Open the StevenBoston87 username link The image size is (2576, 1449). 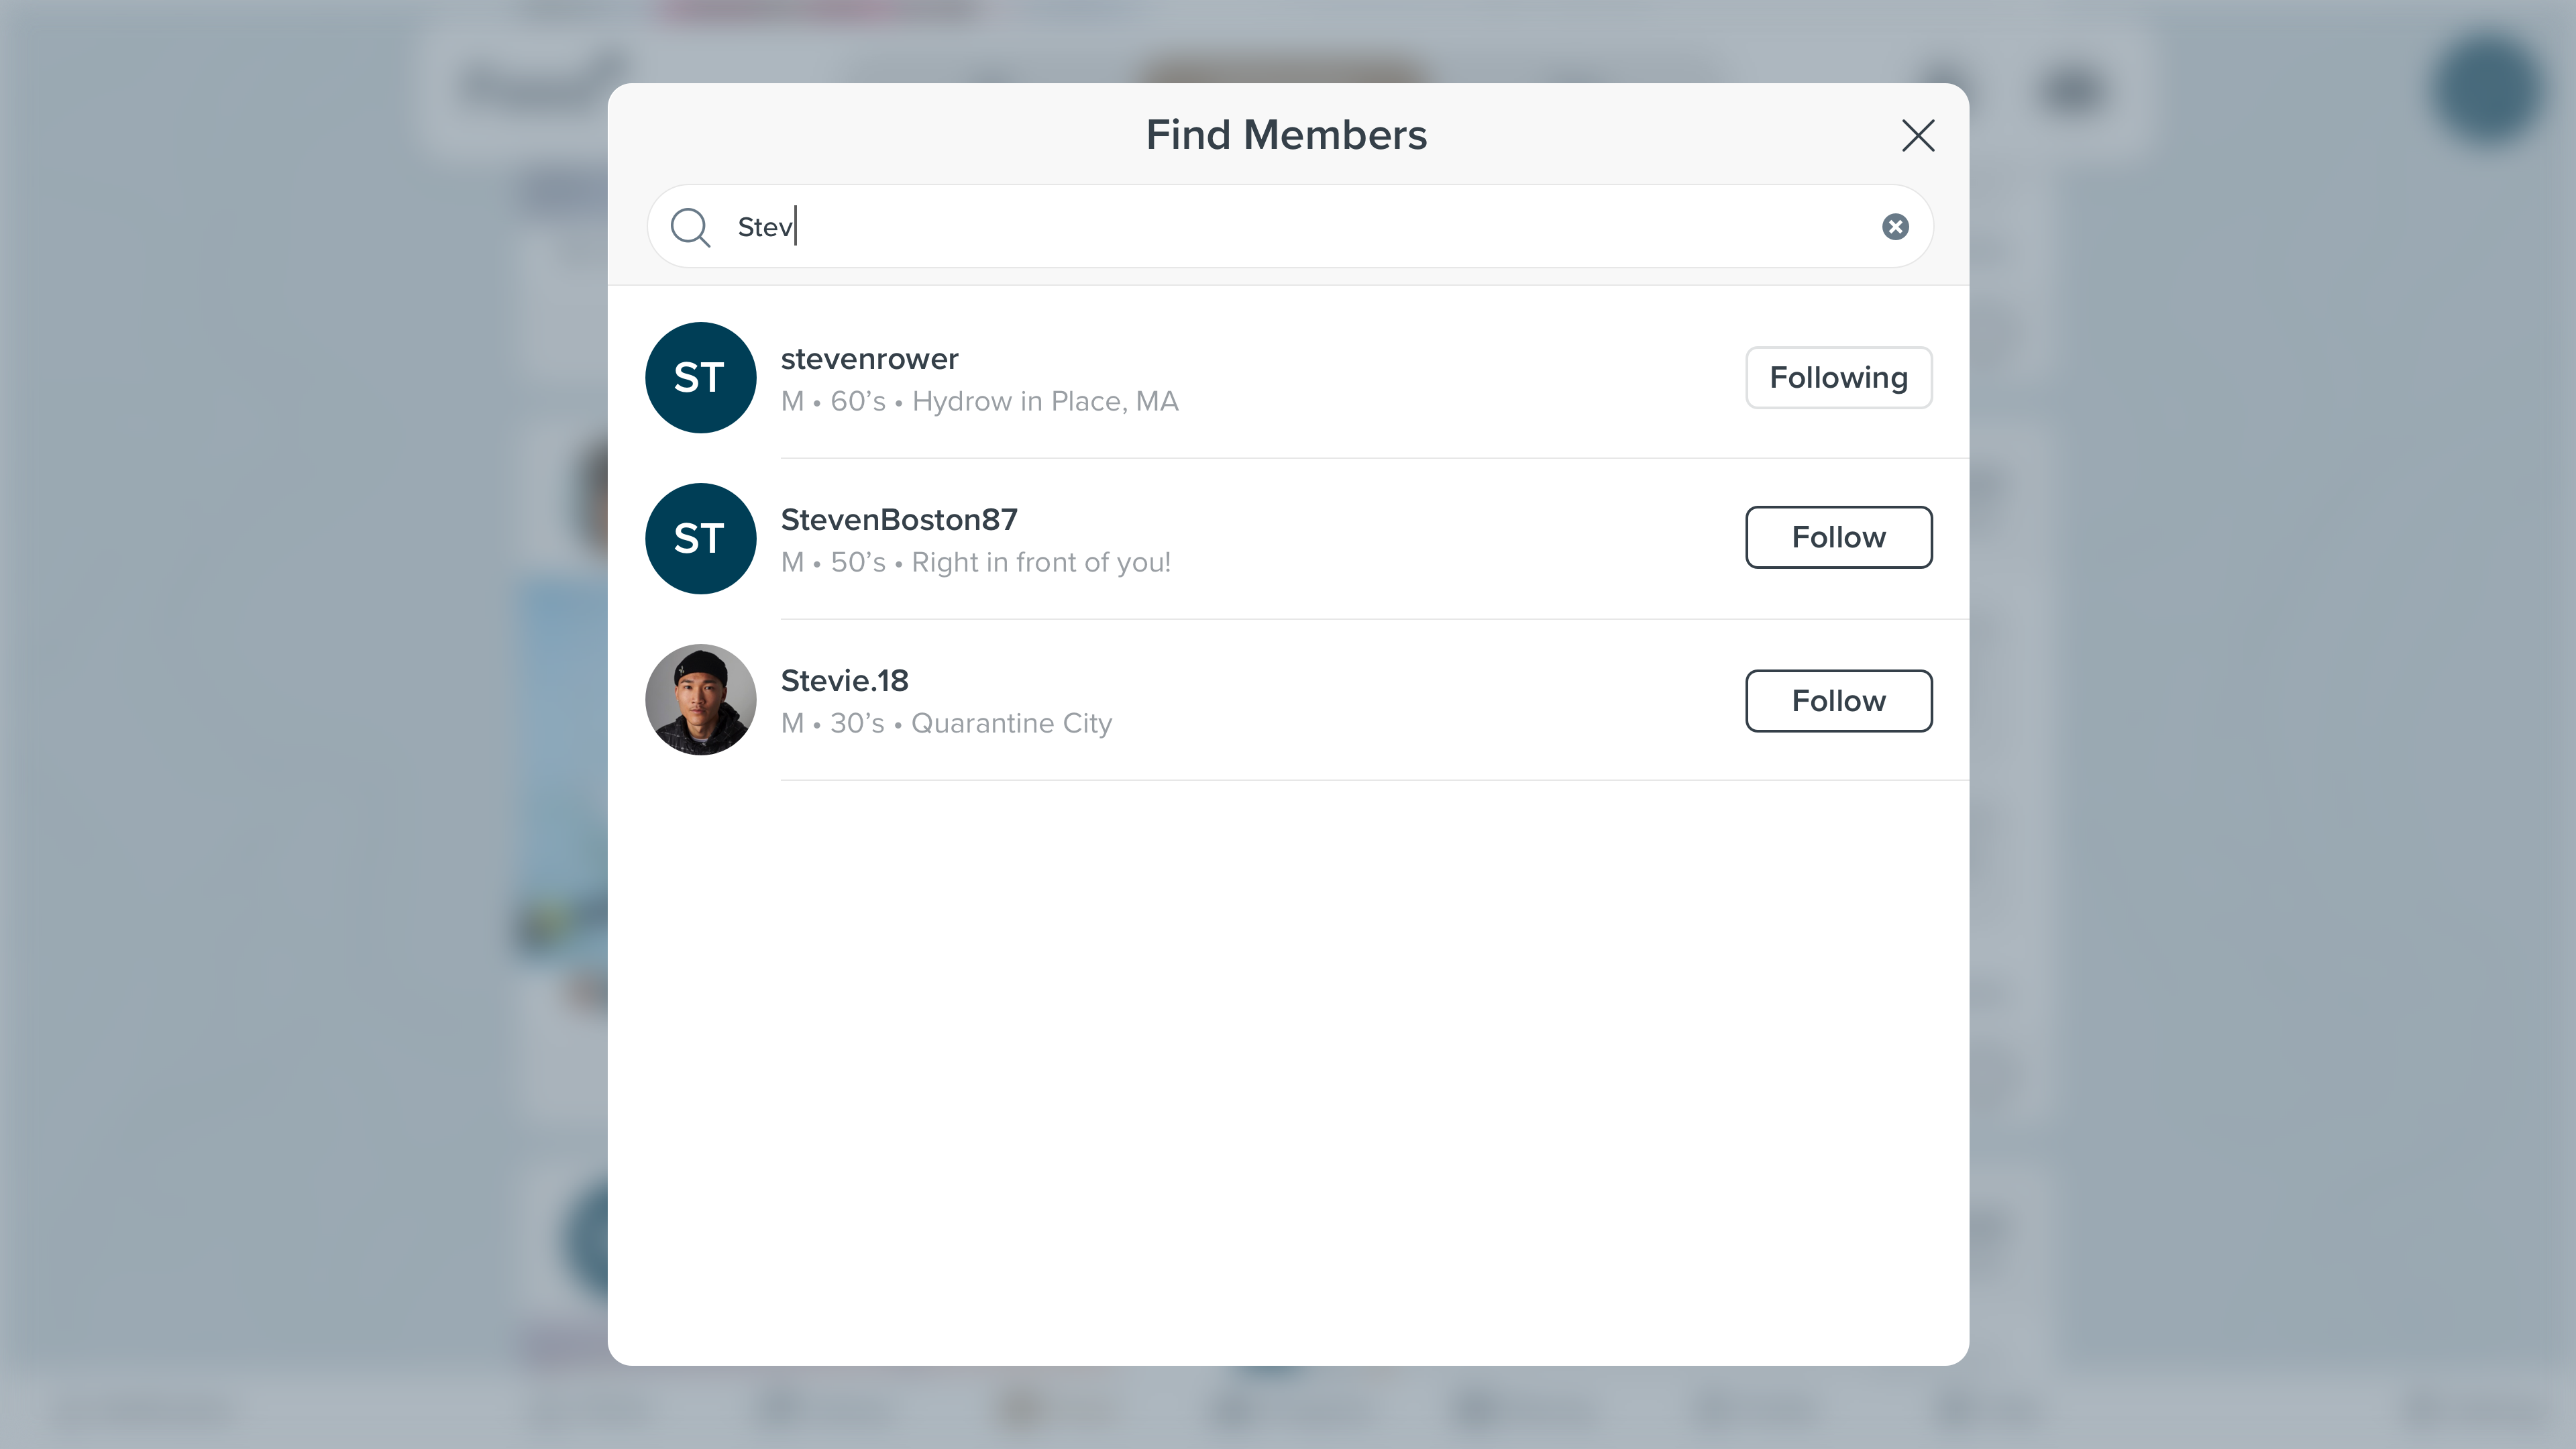[899, 519]
